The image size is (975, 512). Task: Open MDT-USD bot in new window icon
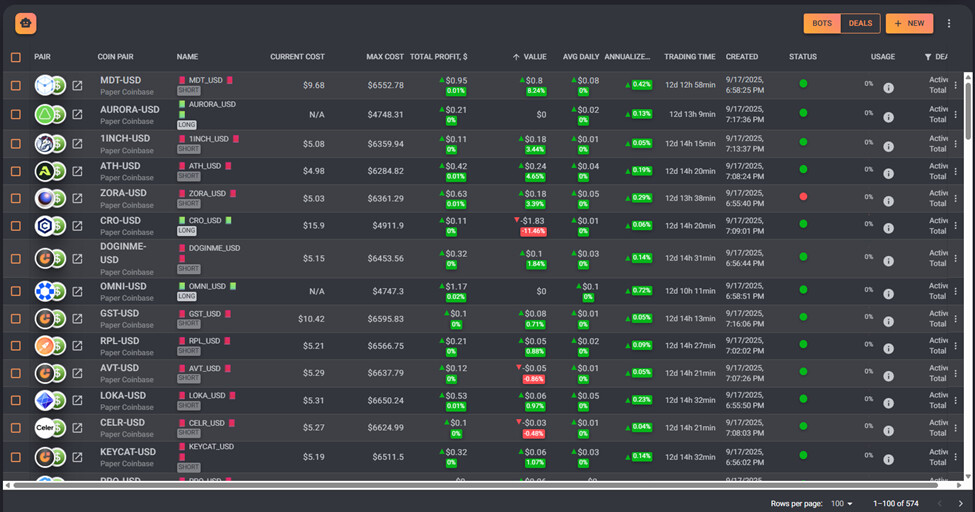click(x=77, y=86)
